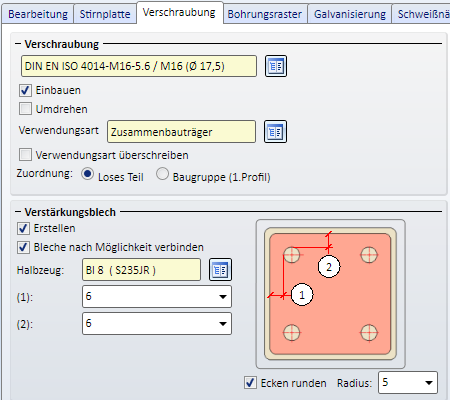
Task: Open the (2) distance dropdown
Action: (x=223, y=323)
